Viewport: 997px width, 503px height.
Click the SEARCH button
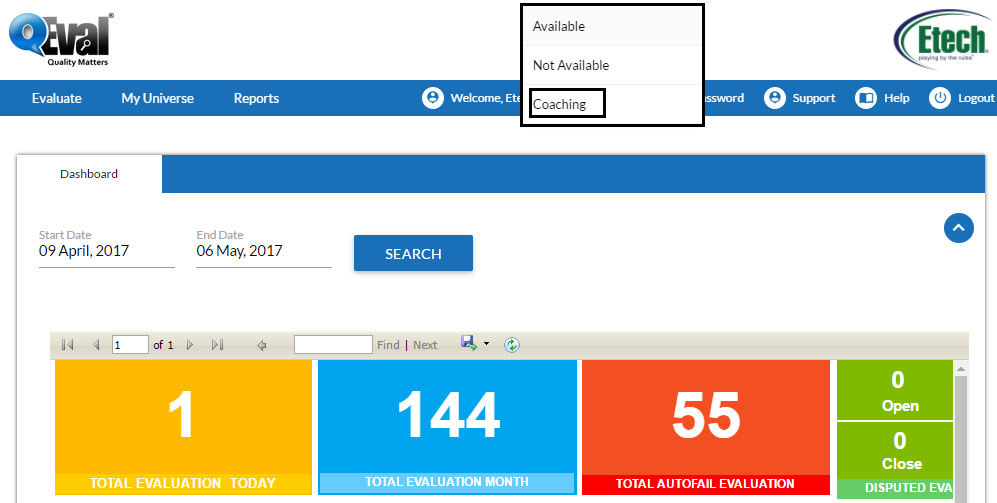click(x=413, y=253)
